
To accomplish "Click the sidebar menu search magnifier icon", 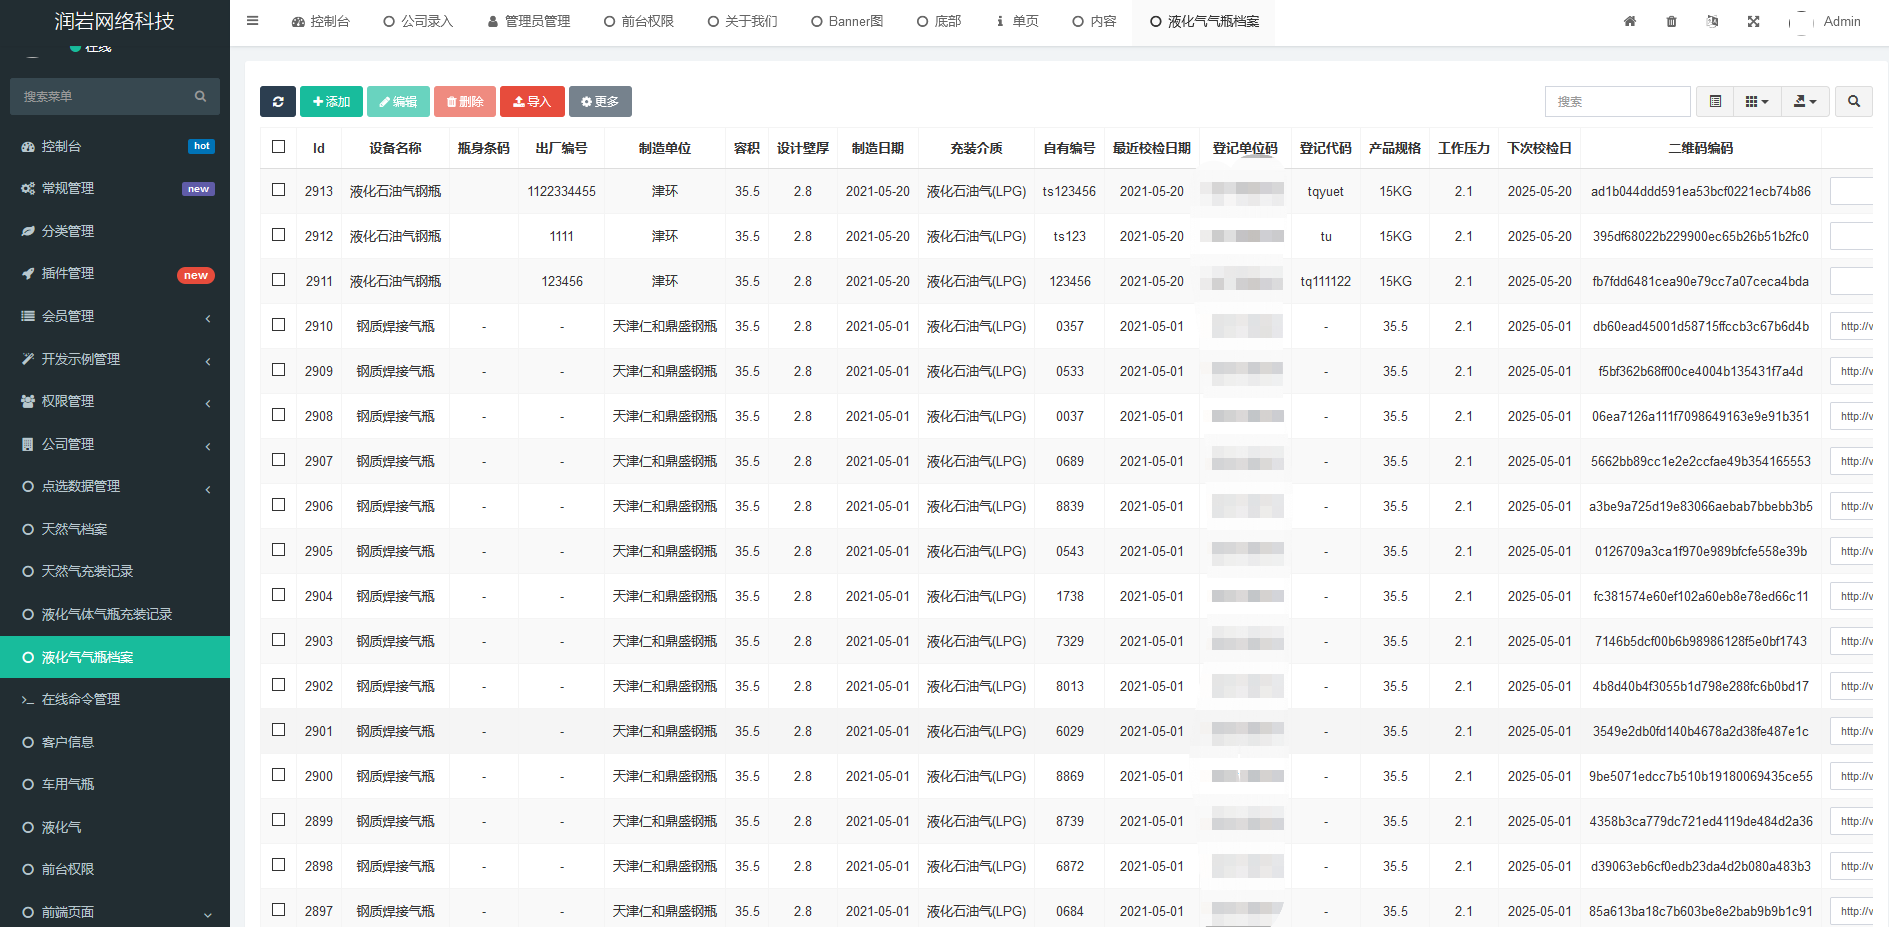I will coord(200,96).
